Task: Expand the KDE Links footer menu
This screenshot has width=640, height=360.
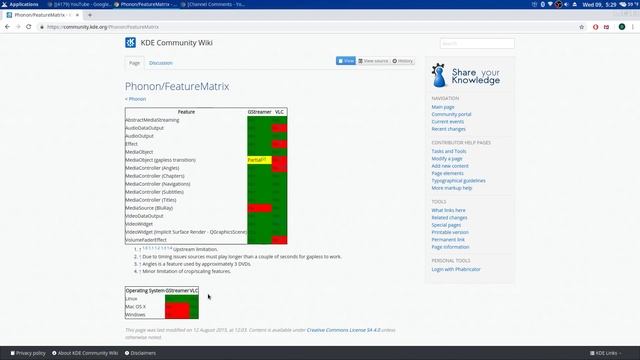Action: click(606, 353)
